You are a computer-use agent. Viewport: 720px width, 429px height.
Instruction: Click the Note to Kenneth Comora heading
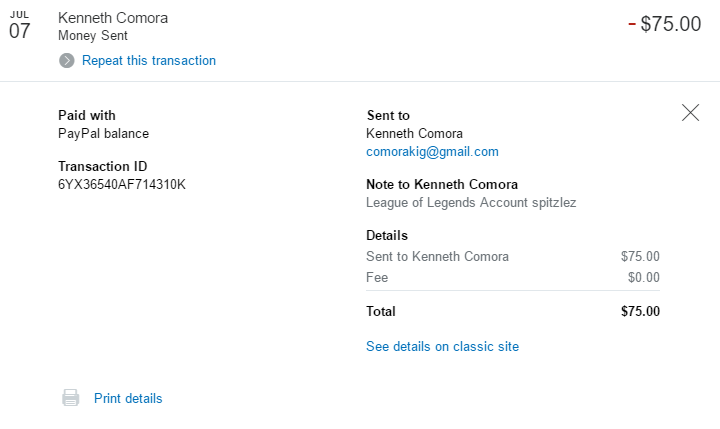pyautogui.click(x=441, y=184)
